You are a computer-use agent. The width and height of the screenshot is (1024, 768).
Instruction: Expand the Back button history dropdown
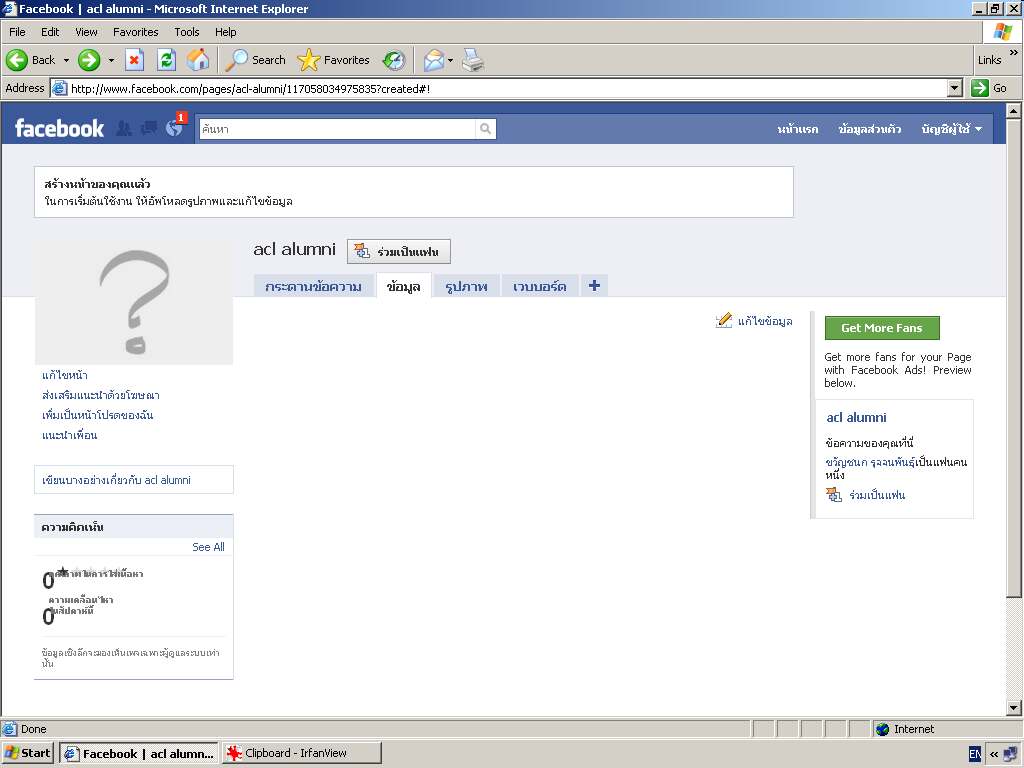click(x=67, y=60)
